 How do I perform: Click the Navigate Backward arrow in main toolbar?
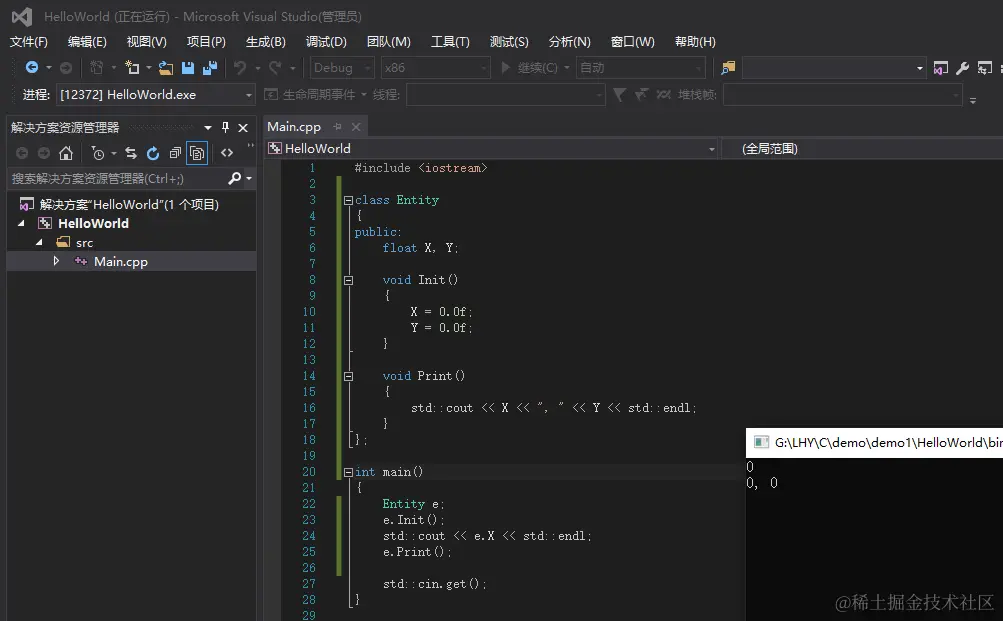coord(31,67)
